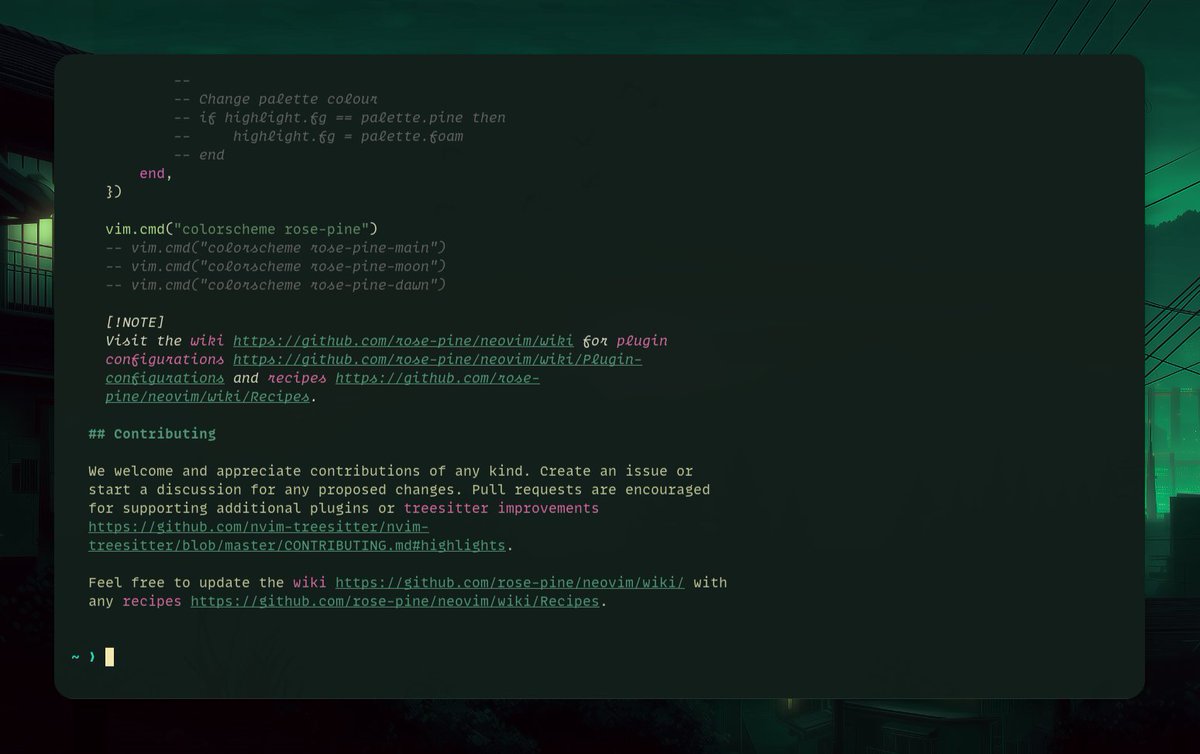The height and width of the screenshot is (754, 1200).
Task: Open the wiki URL following 'Feel free to update'
Action: pos(510,583)
